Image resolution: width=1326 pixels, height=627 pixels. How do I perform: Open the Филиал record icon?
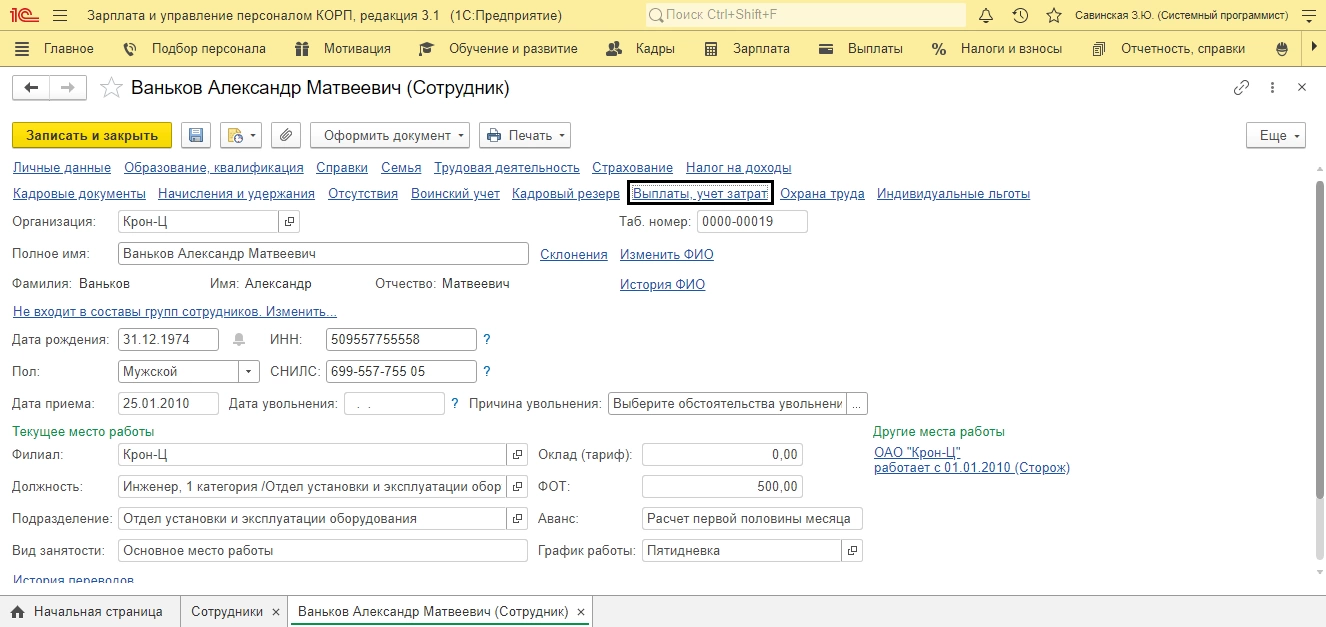pyautogui.click(x=517, y=454)
